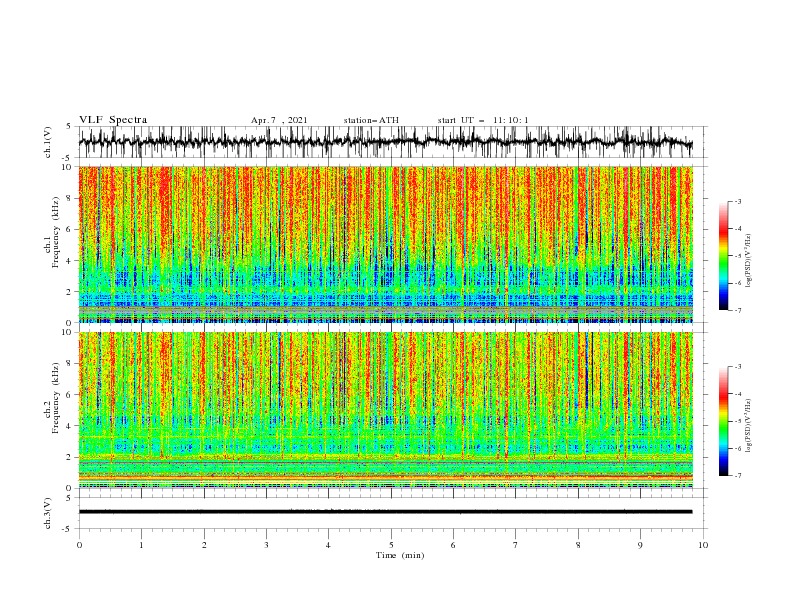Click time axis tick label '7'
Viewport: 792px width, 612px height.
point(516,545)
